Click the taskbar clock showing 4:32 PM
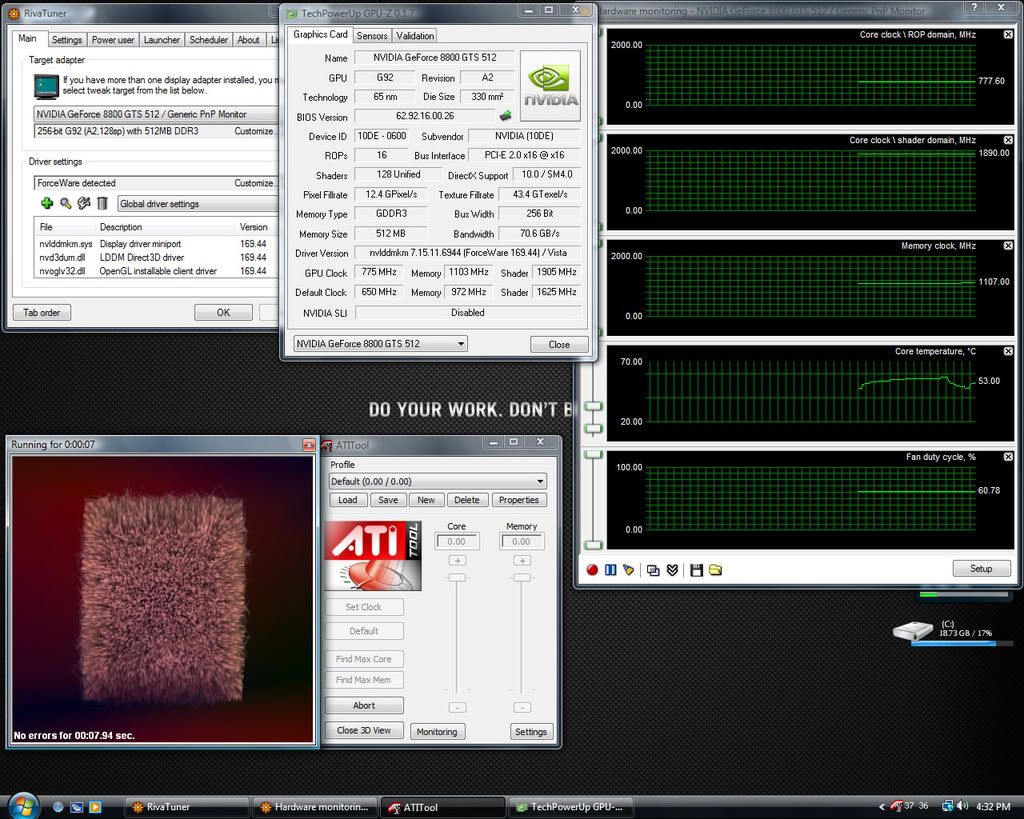 click(x=993, y=807)
